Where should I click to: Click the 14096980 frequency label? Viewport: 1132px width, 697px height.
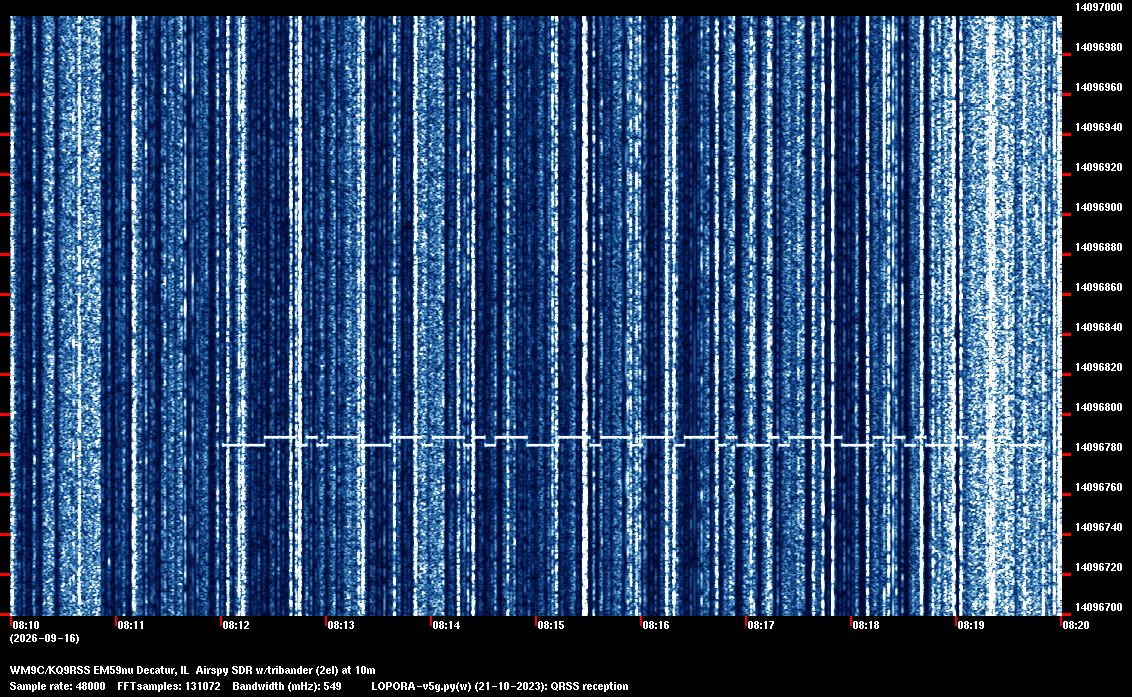click(x=1098, y=47)
